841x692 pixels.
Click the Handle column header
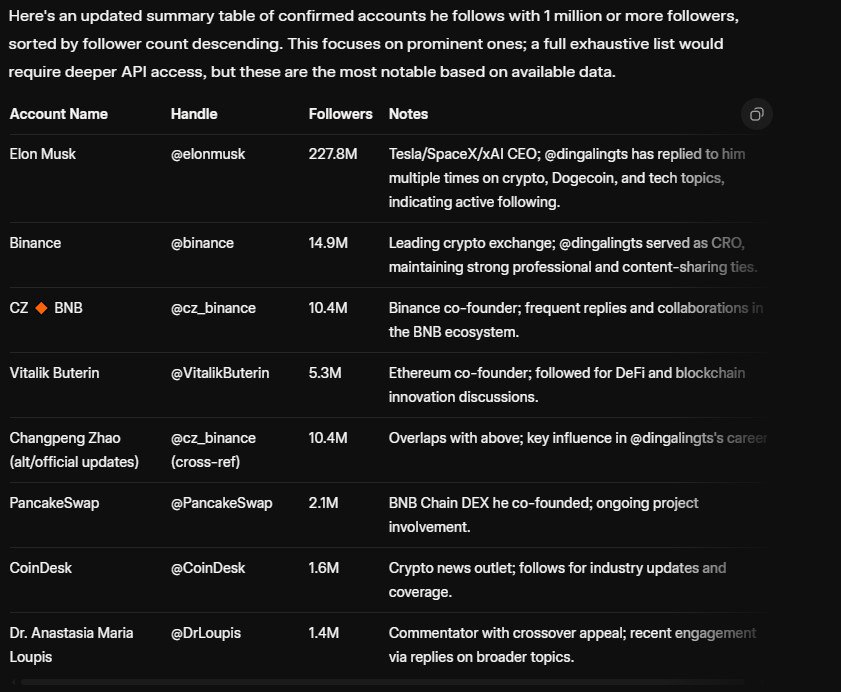(190, 114)
